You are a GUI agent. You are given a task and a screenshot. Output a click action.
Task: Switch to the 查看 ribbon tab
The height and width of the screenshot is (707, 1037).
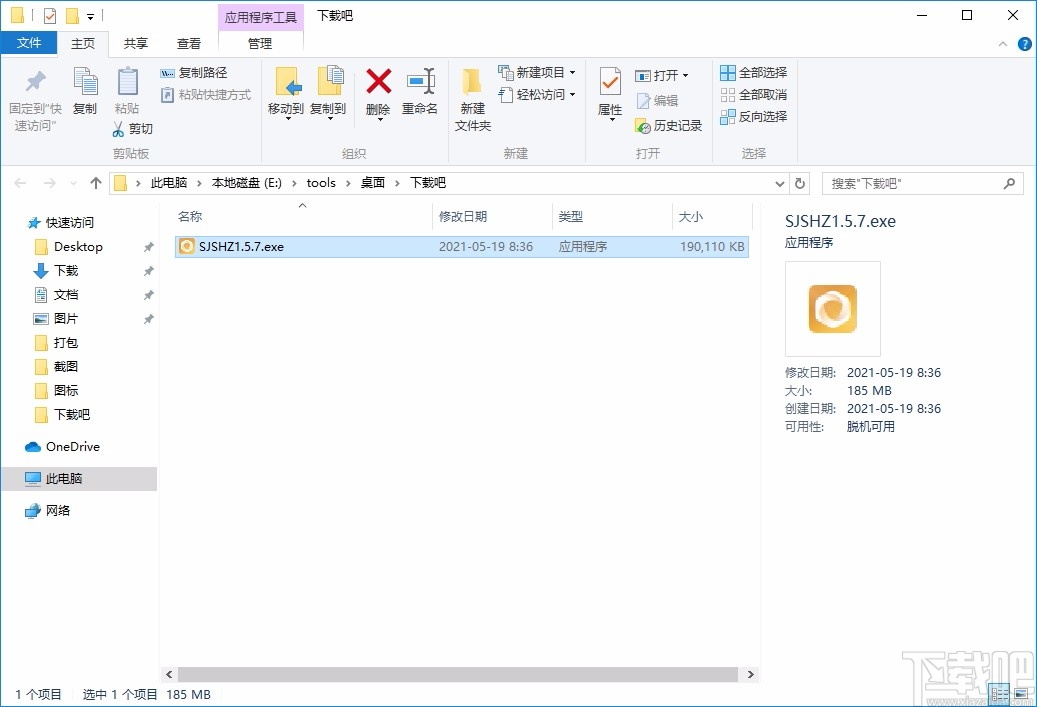point(189,43)
